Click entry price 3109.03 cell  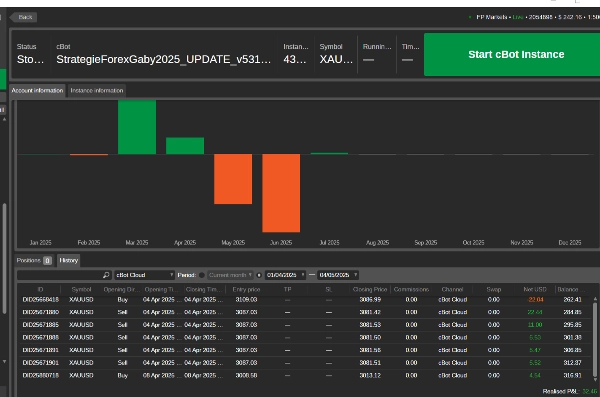pyautogui.click(x=246, y=299)
